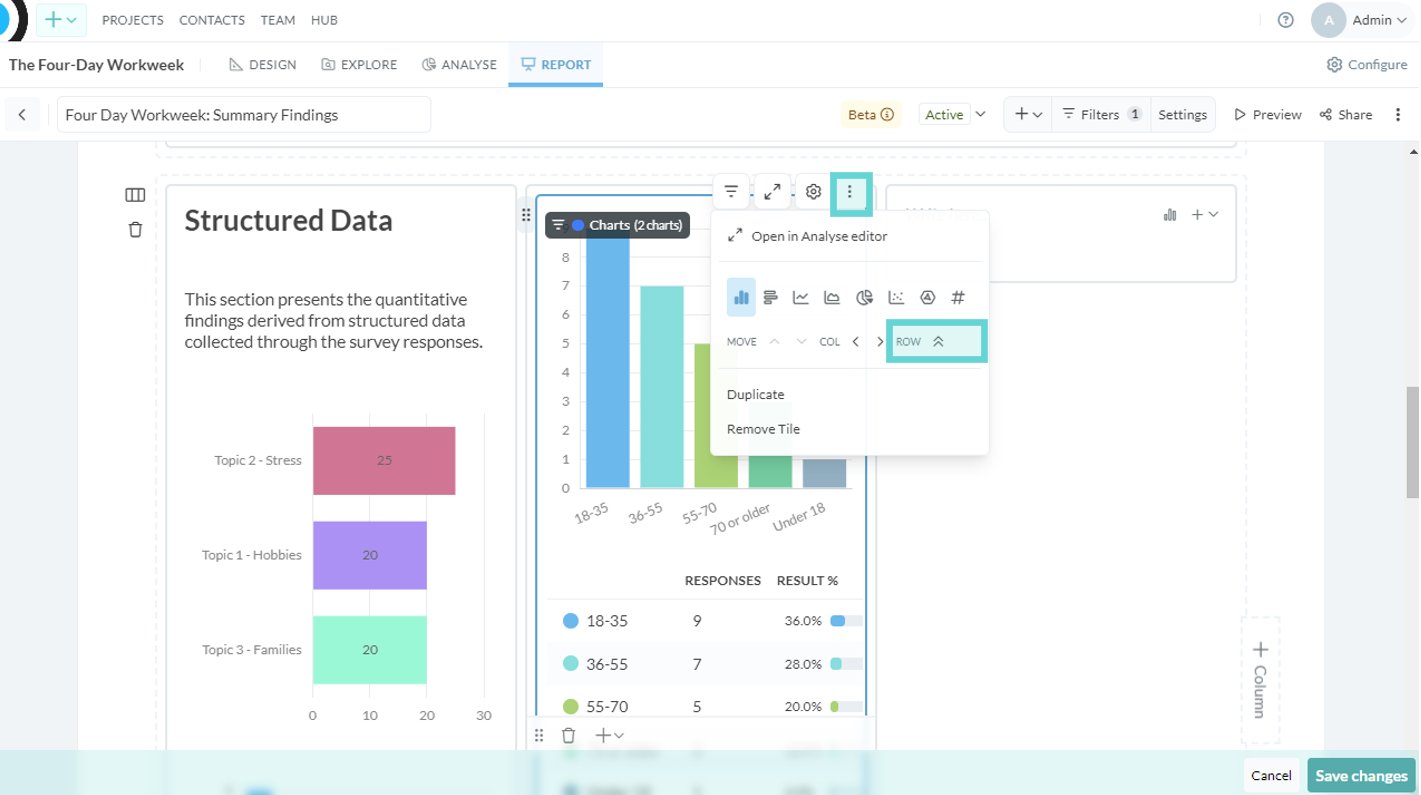The width and height of the screenshot is (1421, 795).
Task: Open the tile filter icon above chart
Action: tap(731, 192)
